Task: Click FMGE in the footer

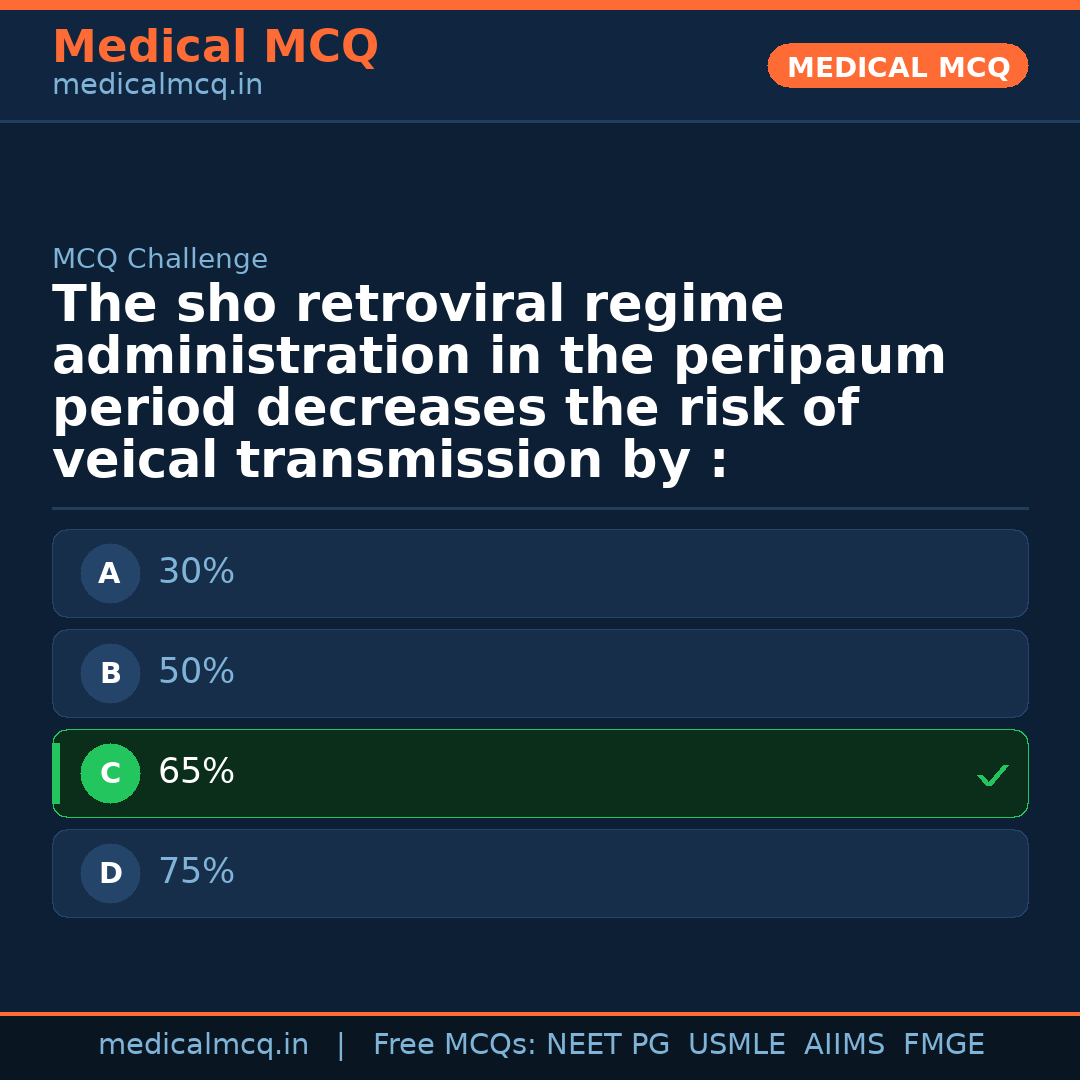Action: coord(944,1045)
